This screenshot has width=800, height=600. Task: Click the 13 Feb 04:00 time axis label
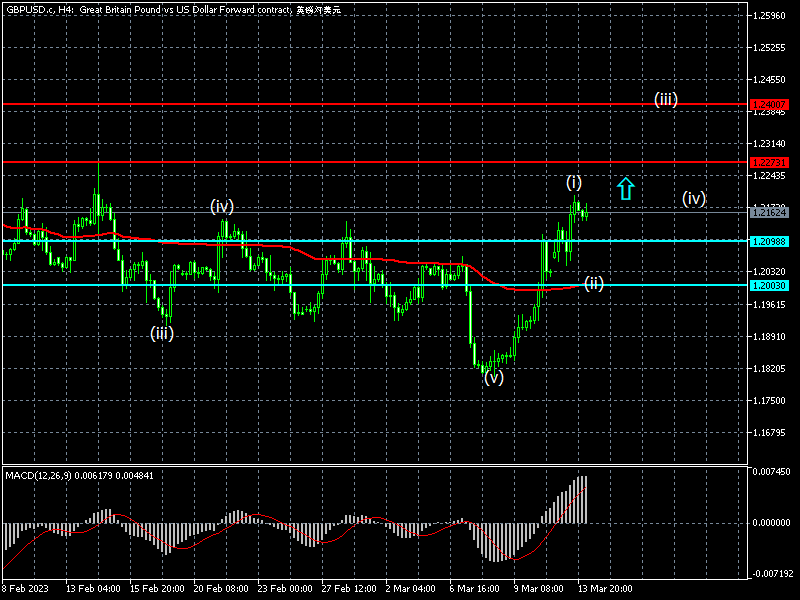point(93,588)
